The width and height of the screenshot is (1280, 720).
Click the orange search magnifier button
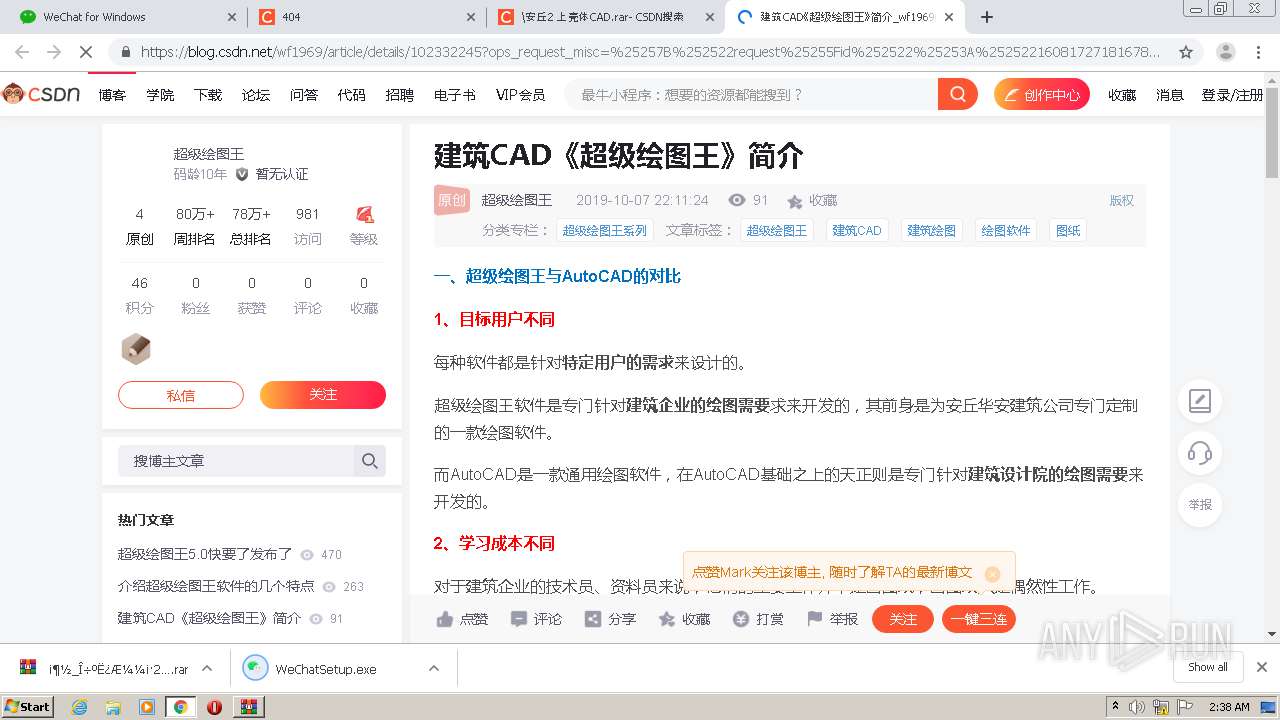[x=957, y=95]
